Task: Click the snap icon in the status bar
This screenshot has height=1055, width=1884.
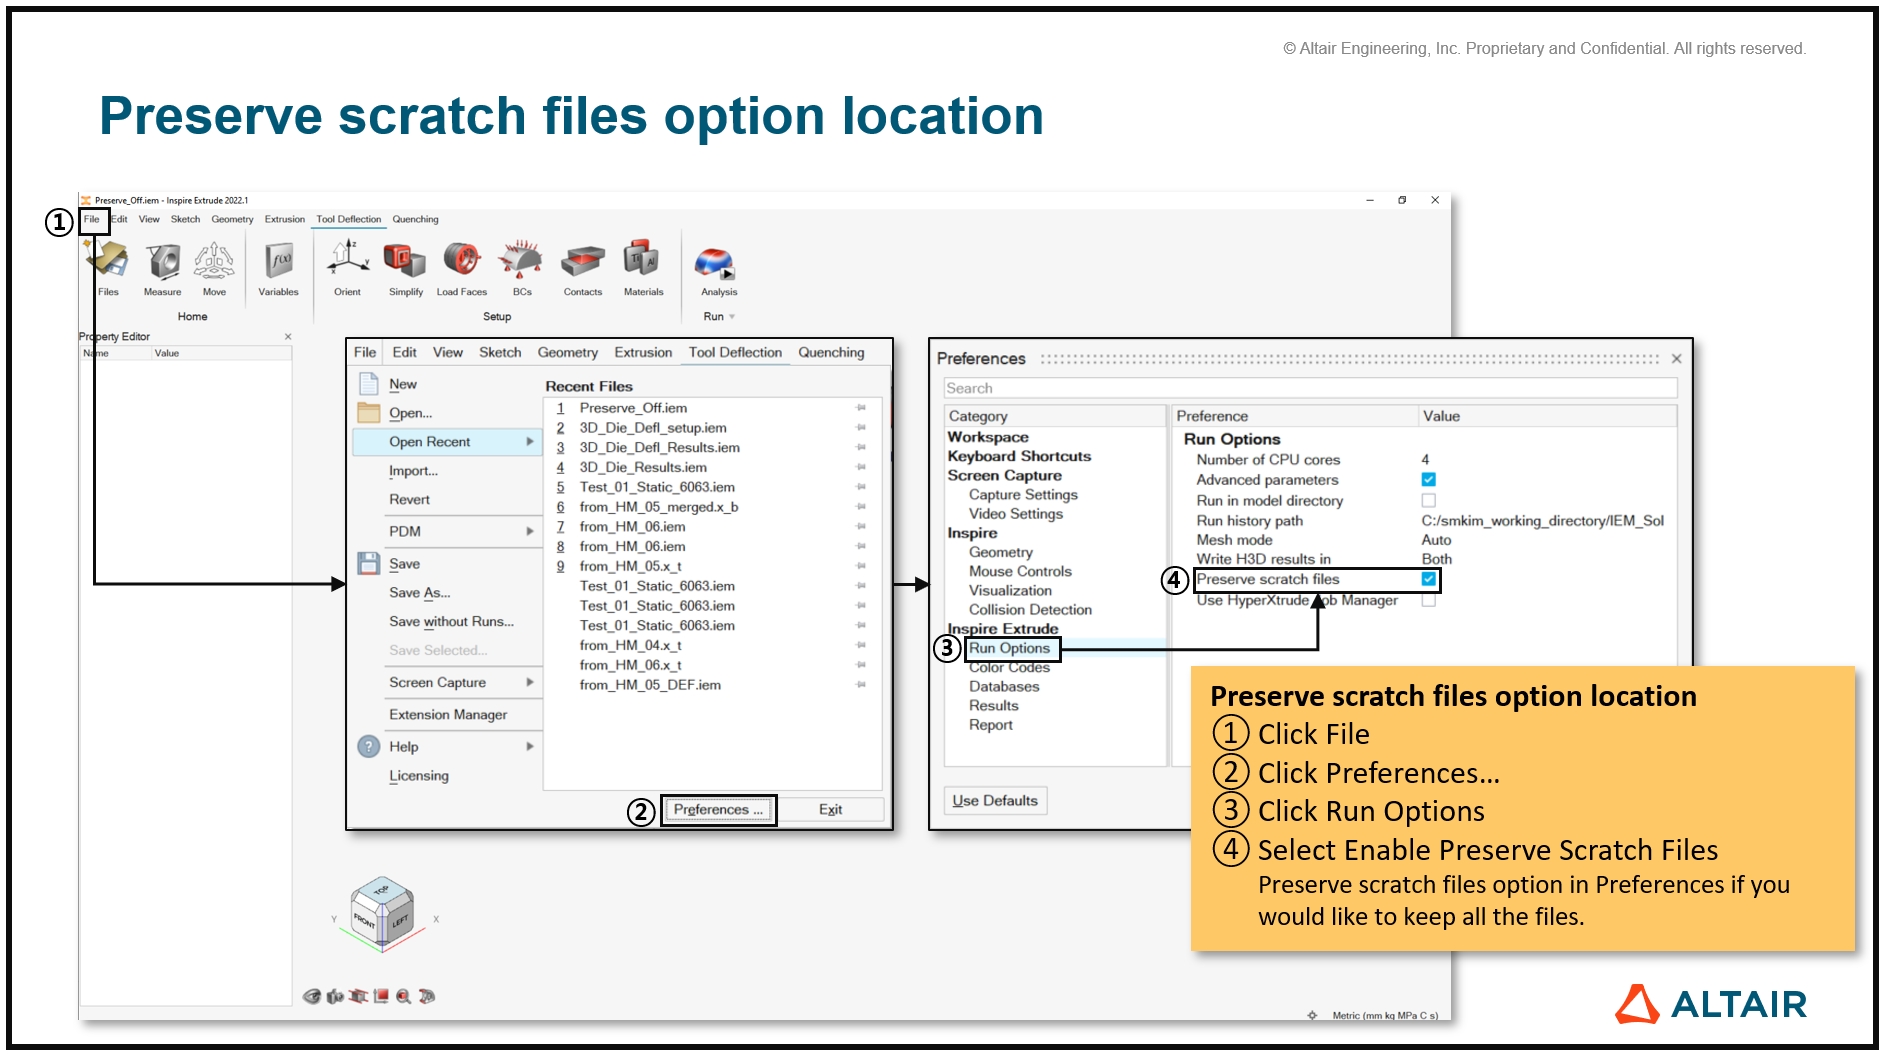Action: (x=1312, y=1015)
